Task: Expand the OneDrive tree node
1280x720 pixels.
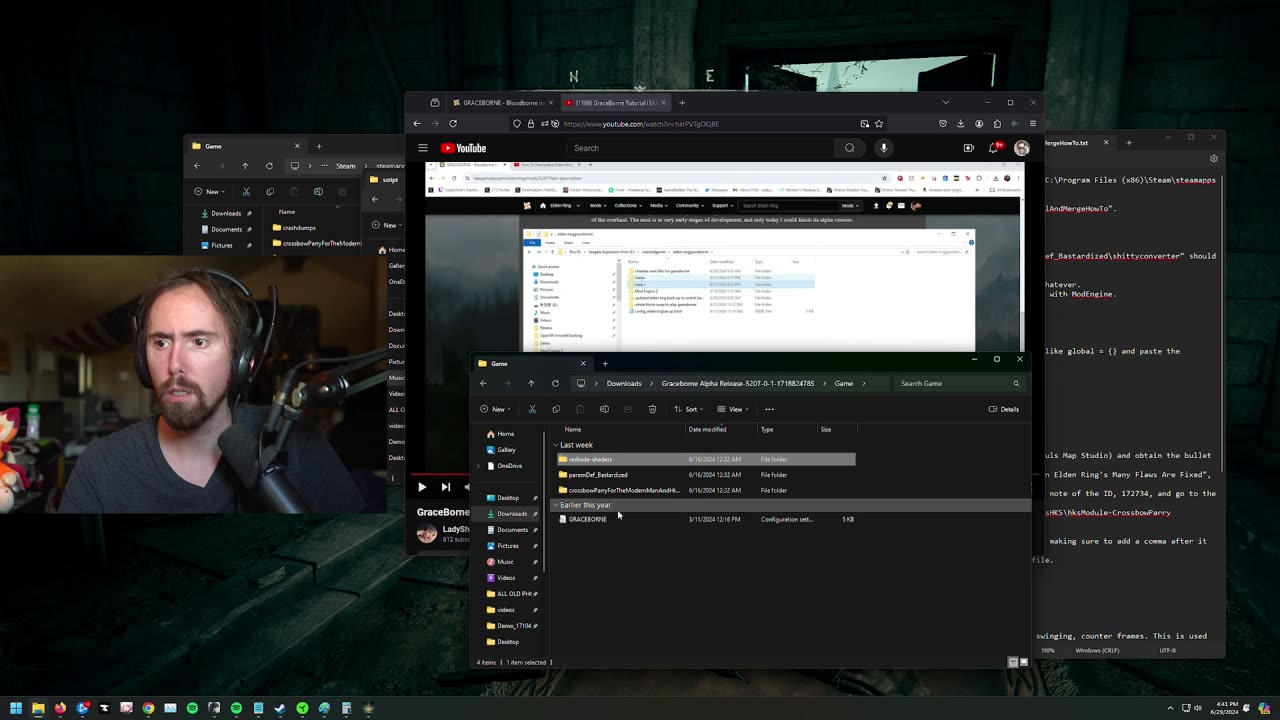Action: (479, 466)
